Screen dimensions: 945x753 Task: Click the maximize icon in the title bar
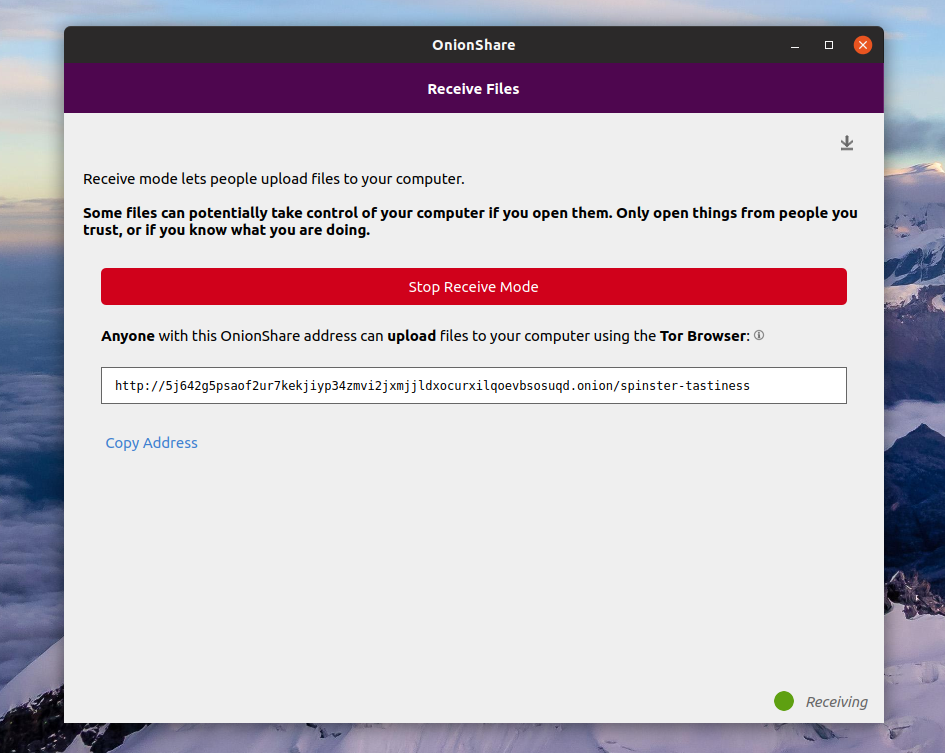(x=828, y=45)
